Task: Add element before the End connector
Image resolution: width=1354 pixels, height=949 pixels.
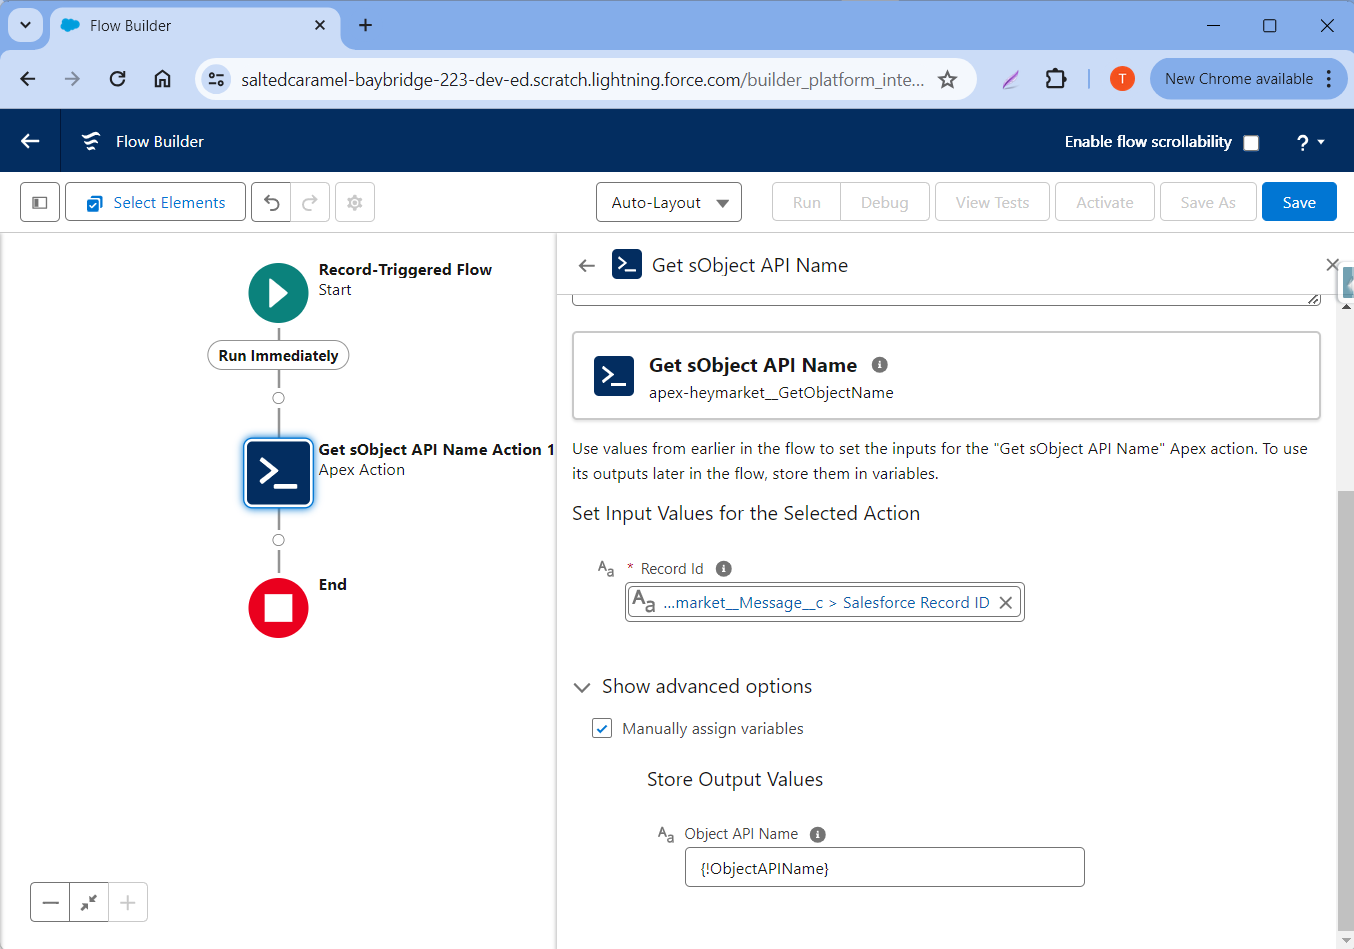Action: tap(279, 540)
